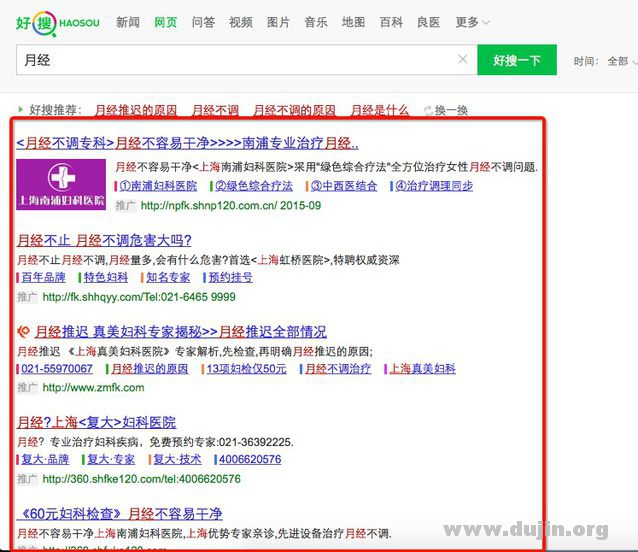This screenshot has height=552, width=638.
Task: Open sublink 复大·品牌
Action: [x=45, y=460]
